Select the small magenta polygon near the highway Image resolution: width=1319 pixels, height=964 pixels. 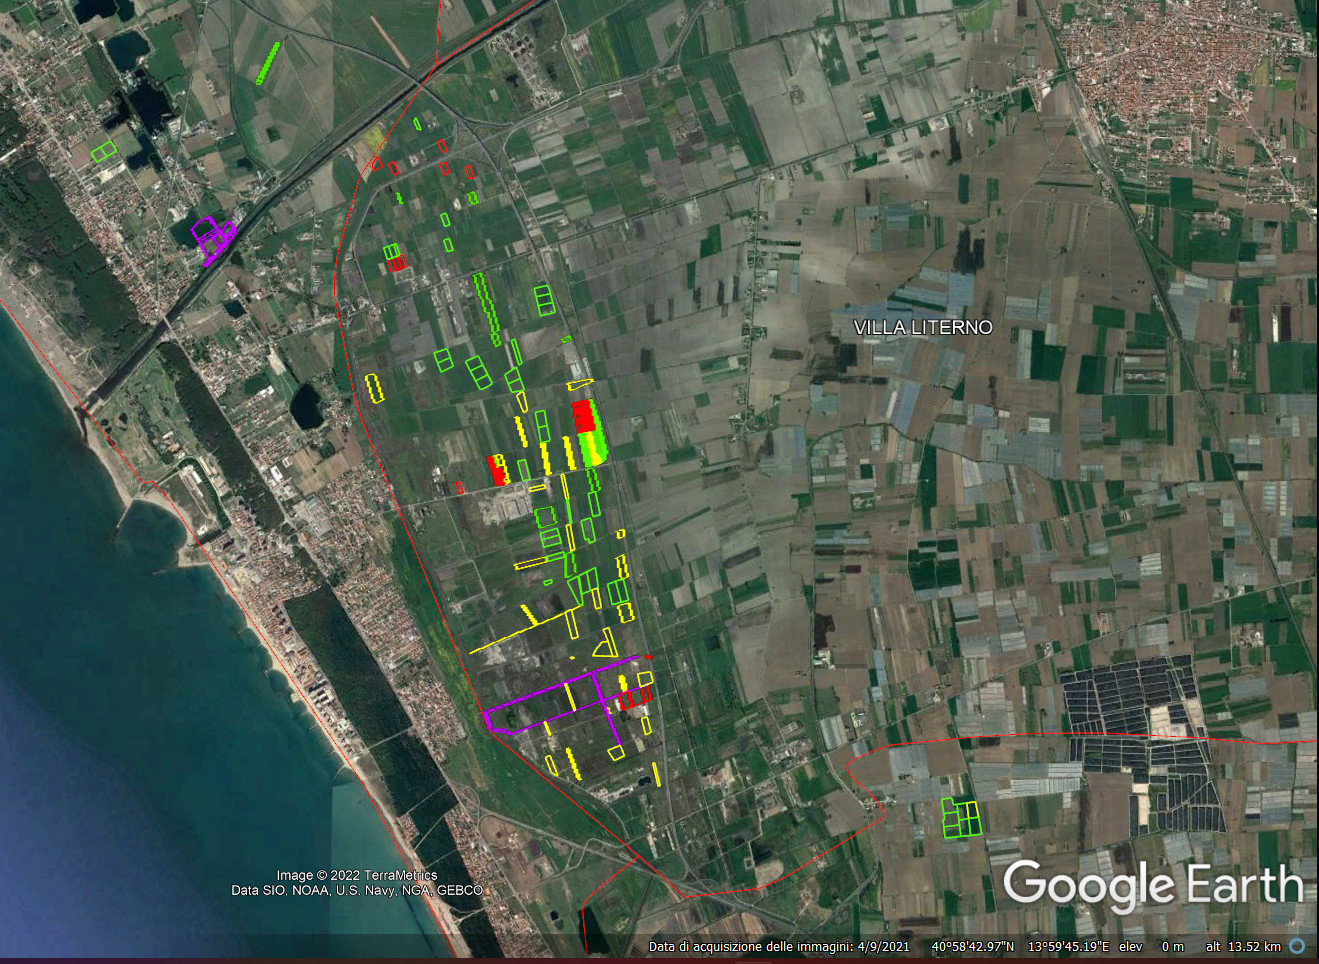tap(212, 239)
